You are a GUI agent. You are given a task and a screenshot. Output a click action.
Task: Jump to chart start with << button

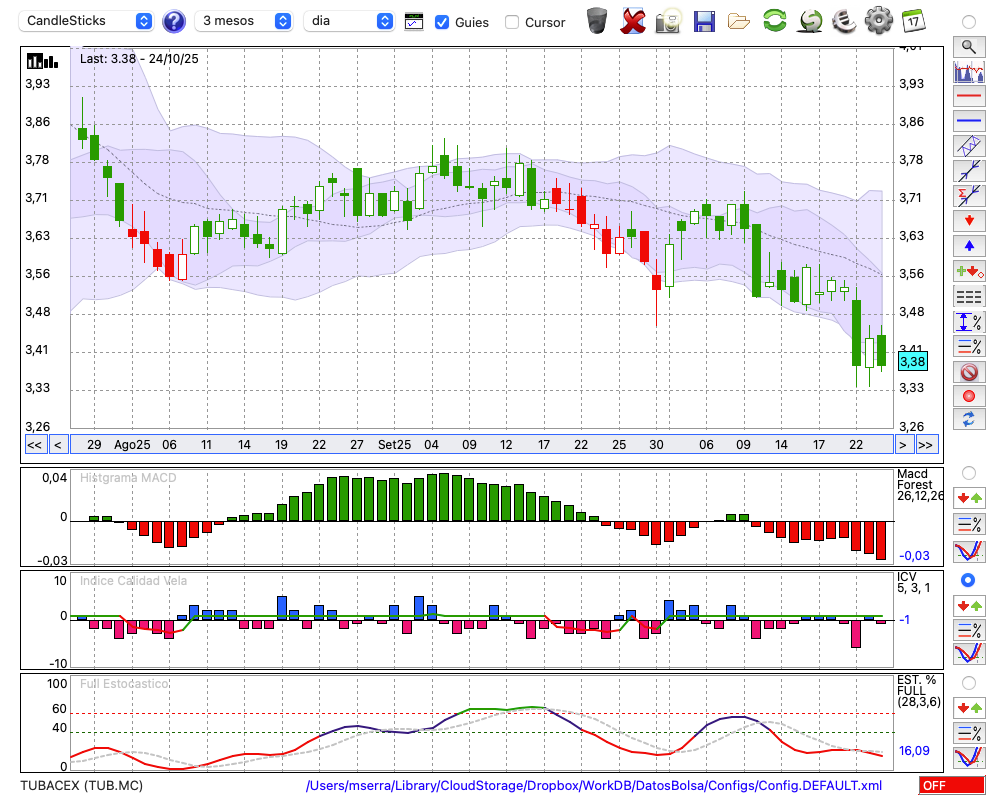click(34, 445)
